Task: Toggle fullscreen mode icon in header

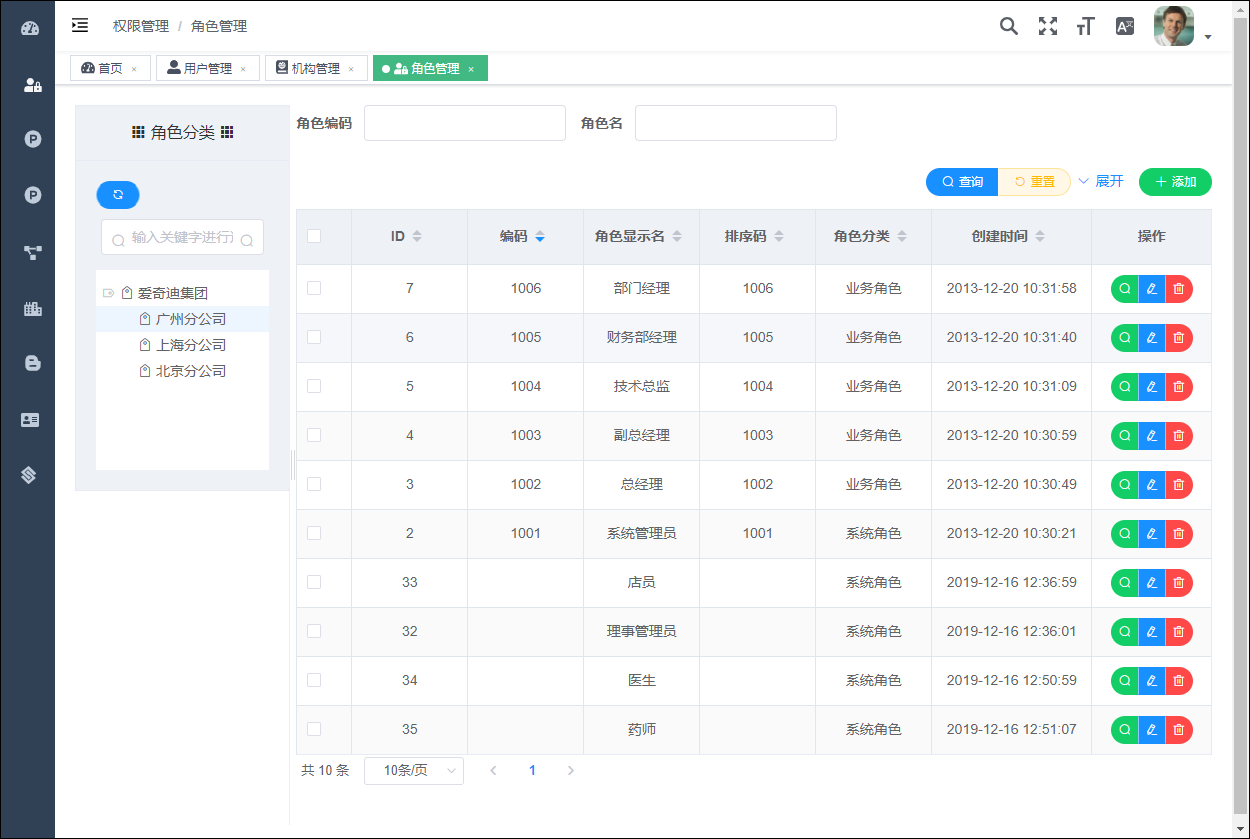Action: pyautogui.click(x=1047, y=26)
